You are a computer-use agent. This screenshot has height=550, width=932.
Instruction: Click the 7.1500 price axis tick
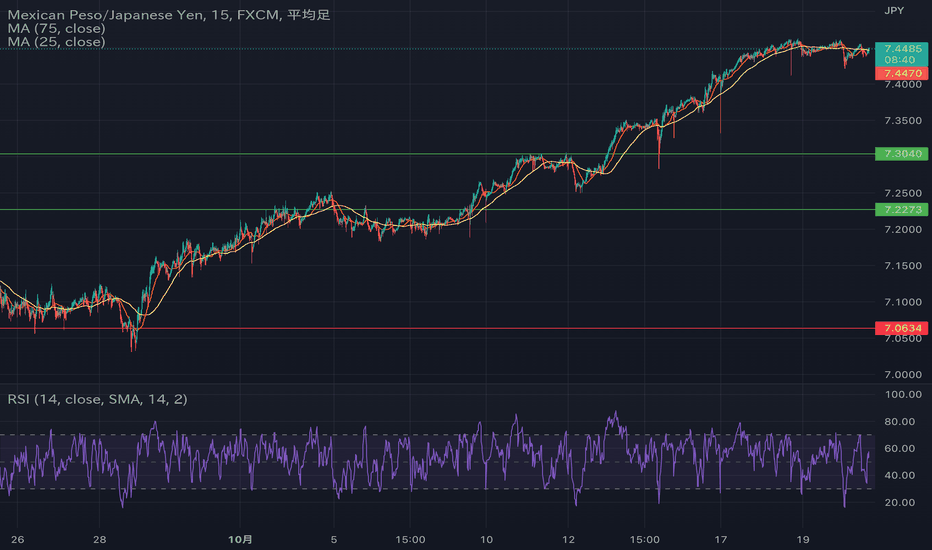[903, 266]
